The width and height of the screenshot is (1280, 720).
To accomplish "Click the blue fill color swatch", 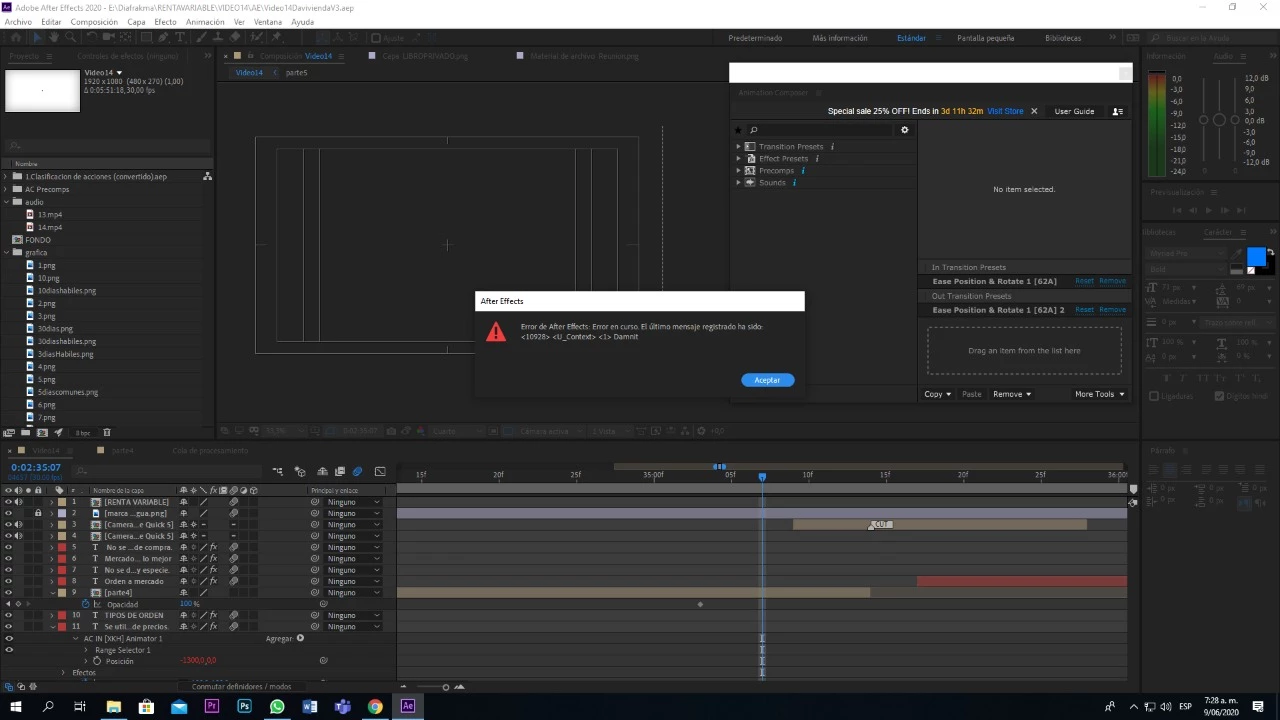I will [x=1256, y=257].
